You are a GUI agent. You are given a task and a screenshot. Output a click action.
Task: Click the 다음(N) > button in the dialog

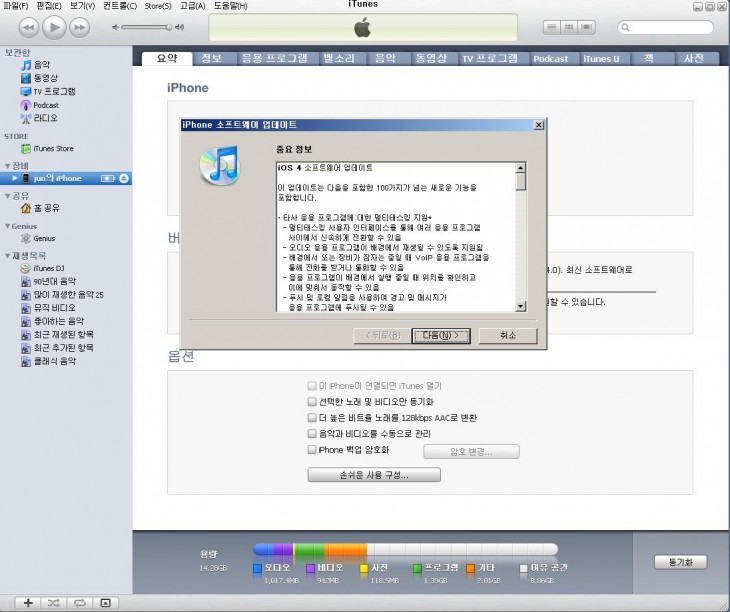(x=441, y=335)
